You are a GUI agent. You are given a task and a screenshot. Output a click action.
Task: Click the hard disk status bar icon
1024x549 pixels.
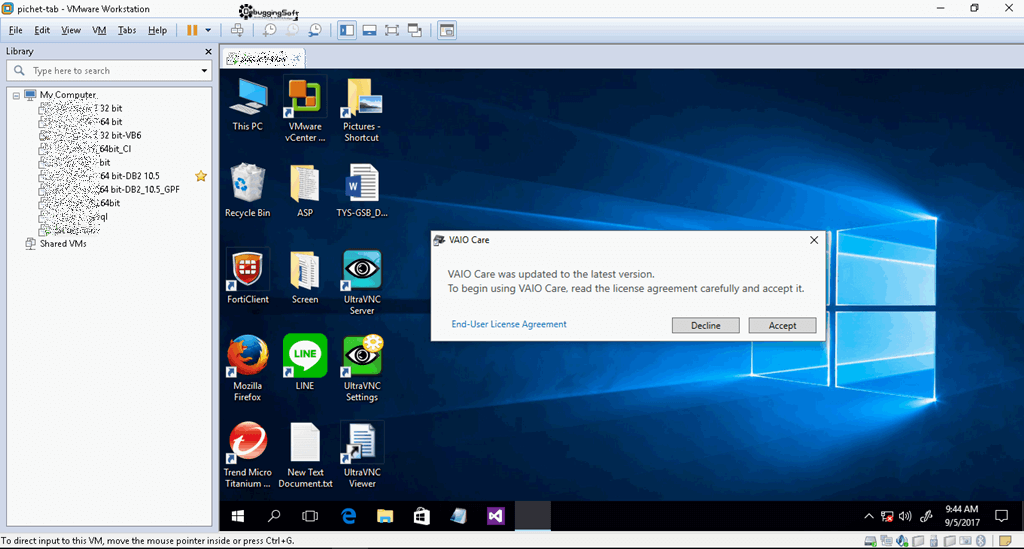[x=871, y=541]
